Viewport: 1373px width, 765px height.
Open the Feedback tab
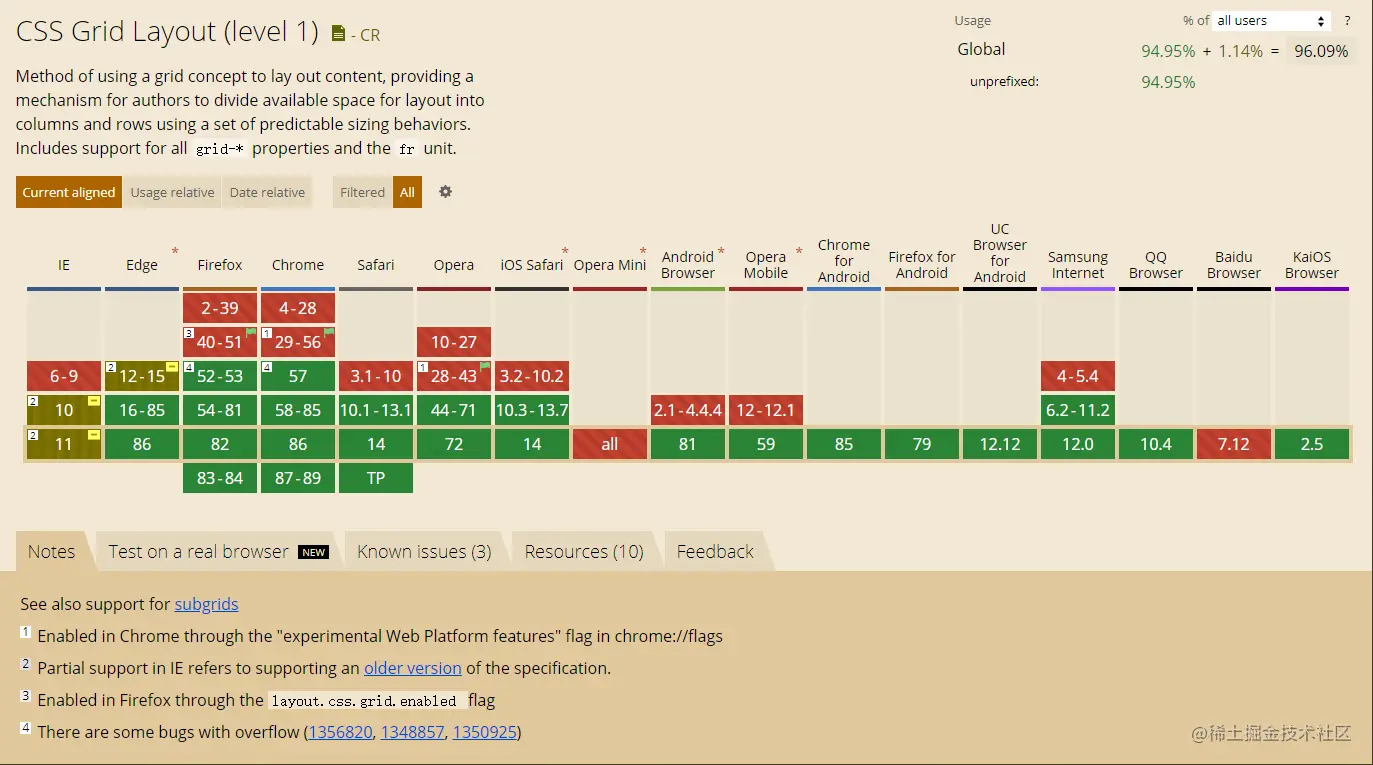(715, 552)
